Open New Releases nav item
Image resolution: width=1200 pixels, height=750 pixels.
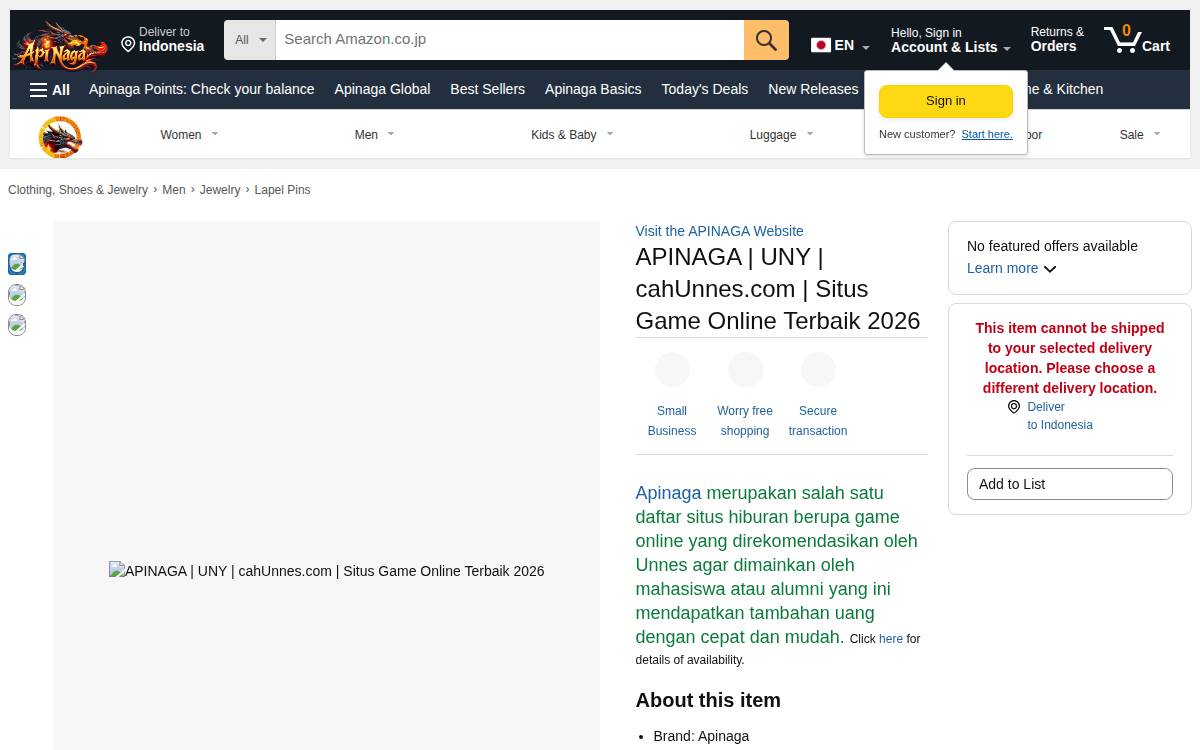pyautogui.click(x=813, y=89)
